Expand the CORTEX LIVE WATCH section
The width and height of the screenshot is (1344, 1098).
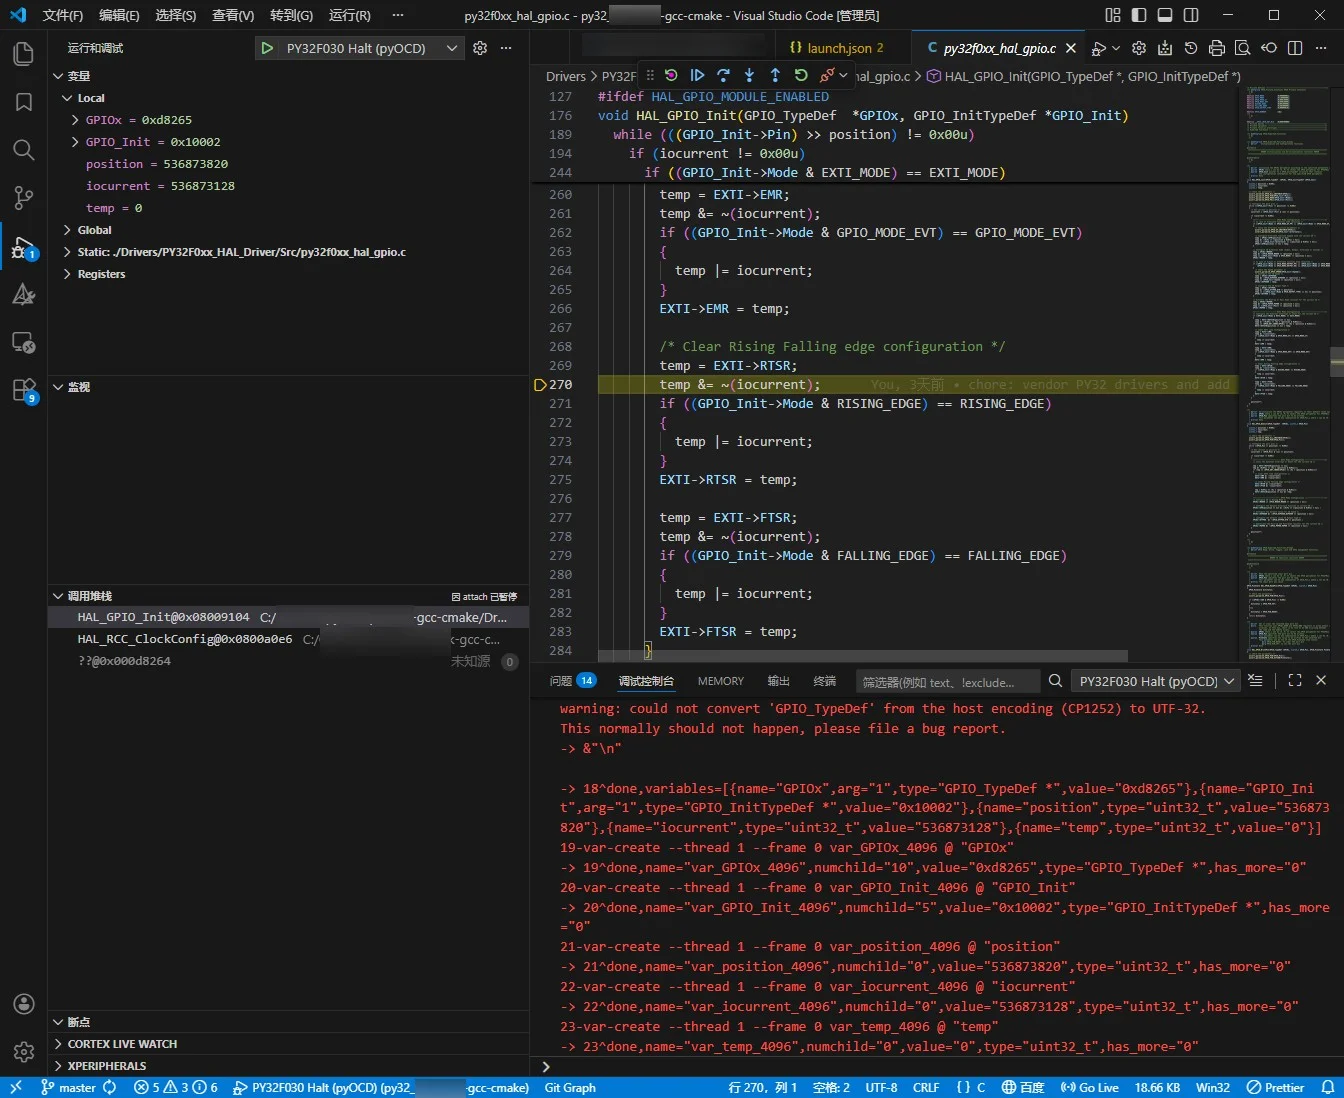[x=288, y=1044]
